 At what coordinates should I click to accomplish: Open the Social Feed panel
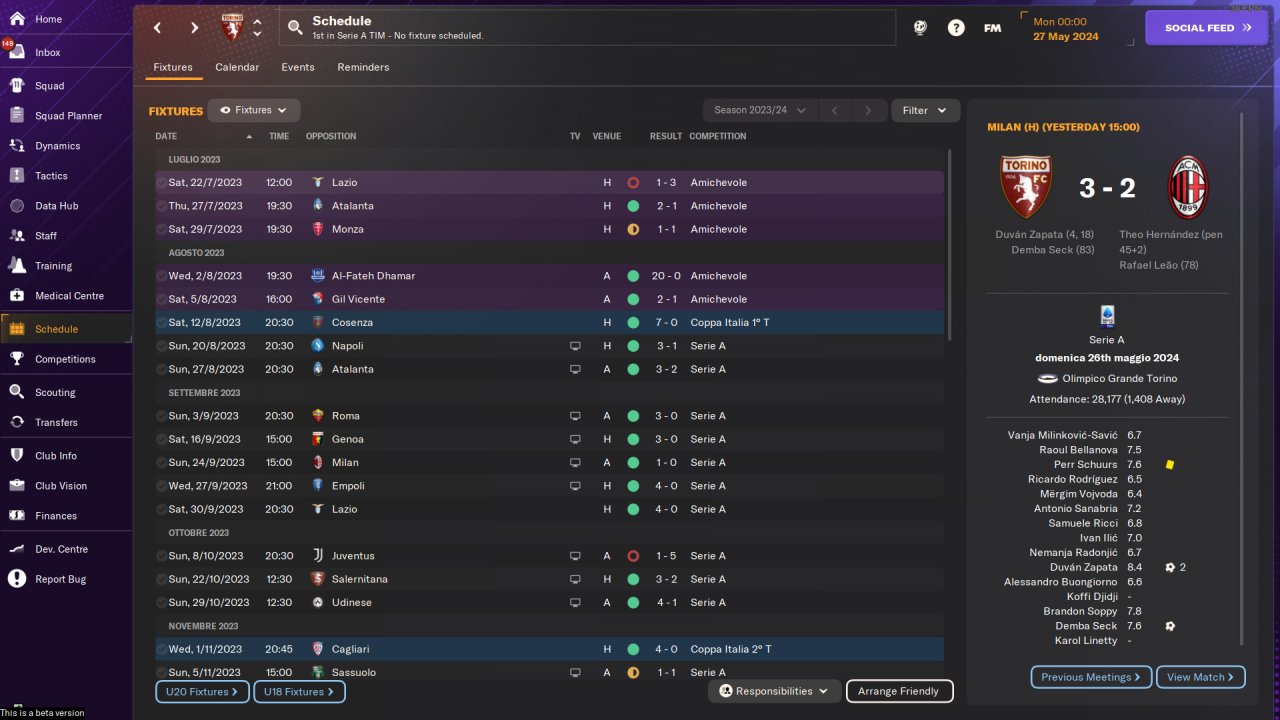click(1206, 28)
